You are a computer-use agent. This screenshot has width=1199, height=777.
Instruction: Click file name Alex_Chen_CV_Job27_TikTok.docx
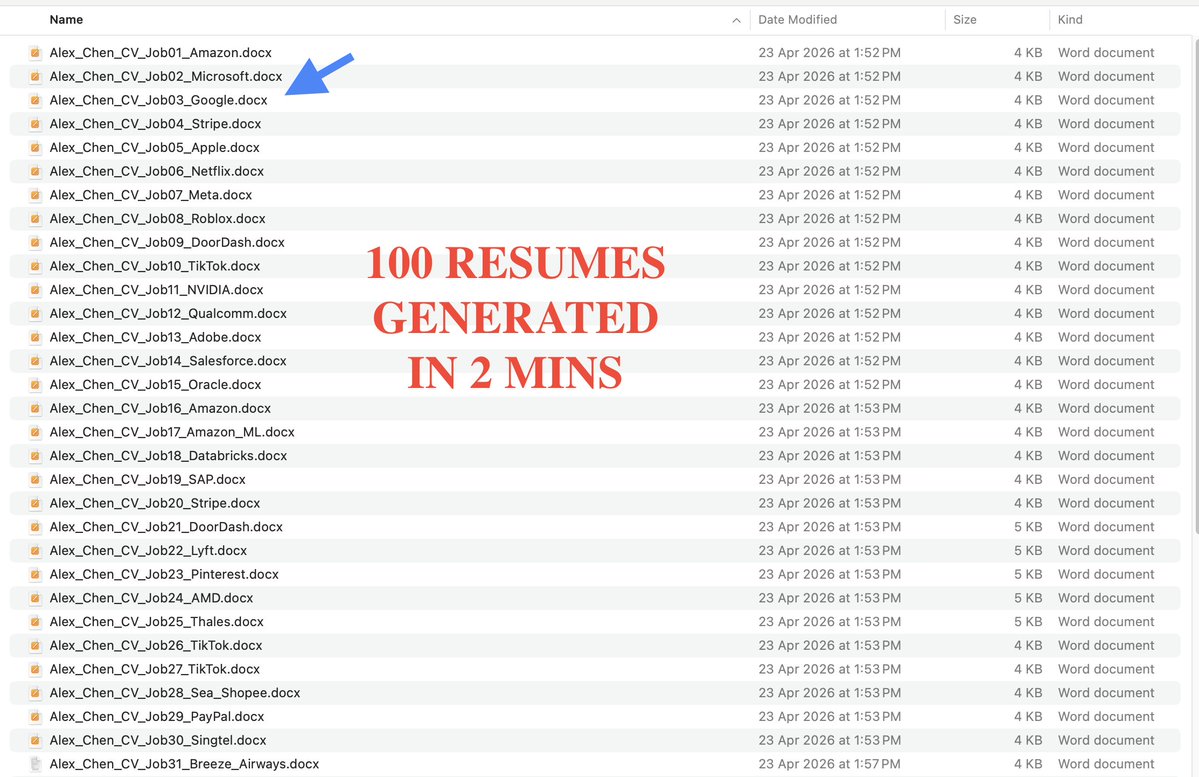(x=154, y=669)
